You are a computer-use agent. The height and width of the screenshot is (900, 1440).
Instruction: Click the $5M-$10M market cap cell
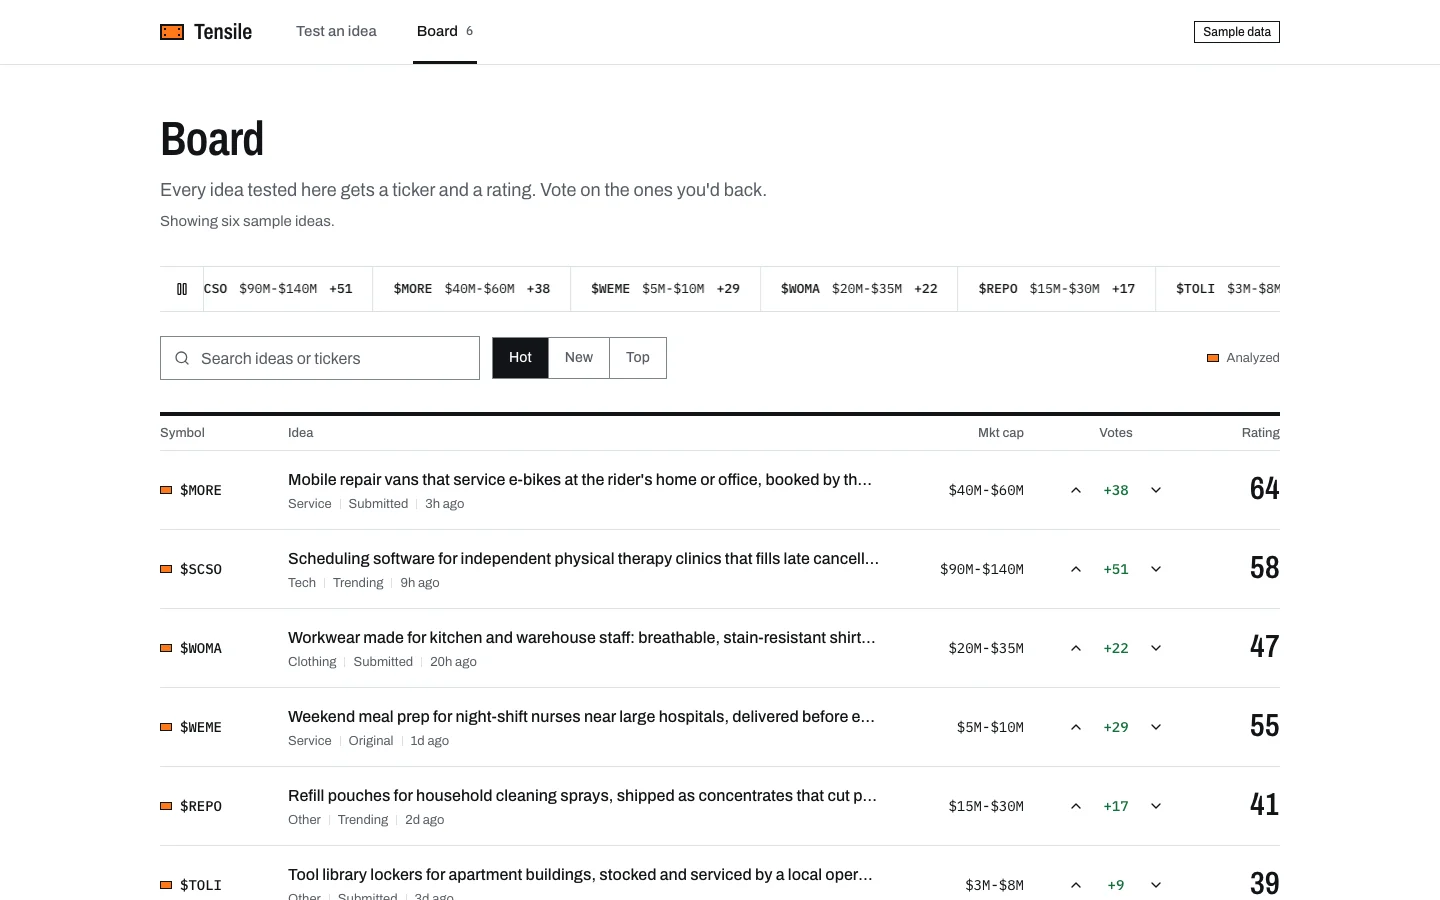tap(990, 727)
